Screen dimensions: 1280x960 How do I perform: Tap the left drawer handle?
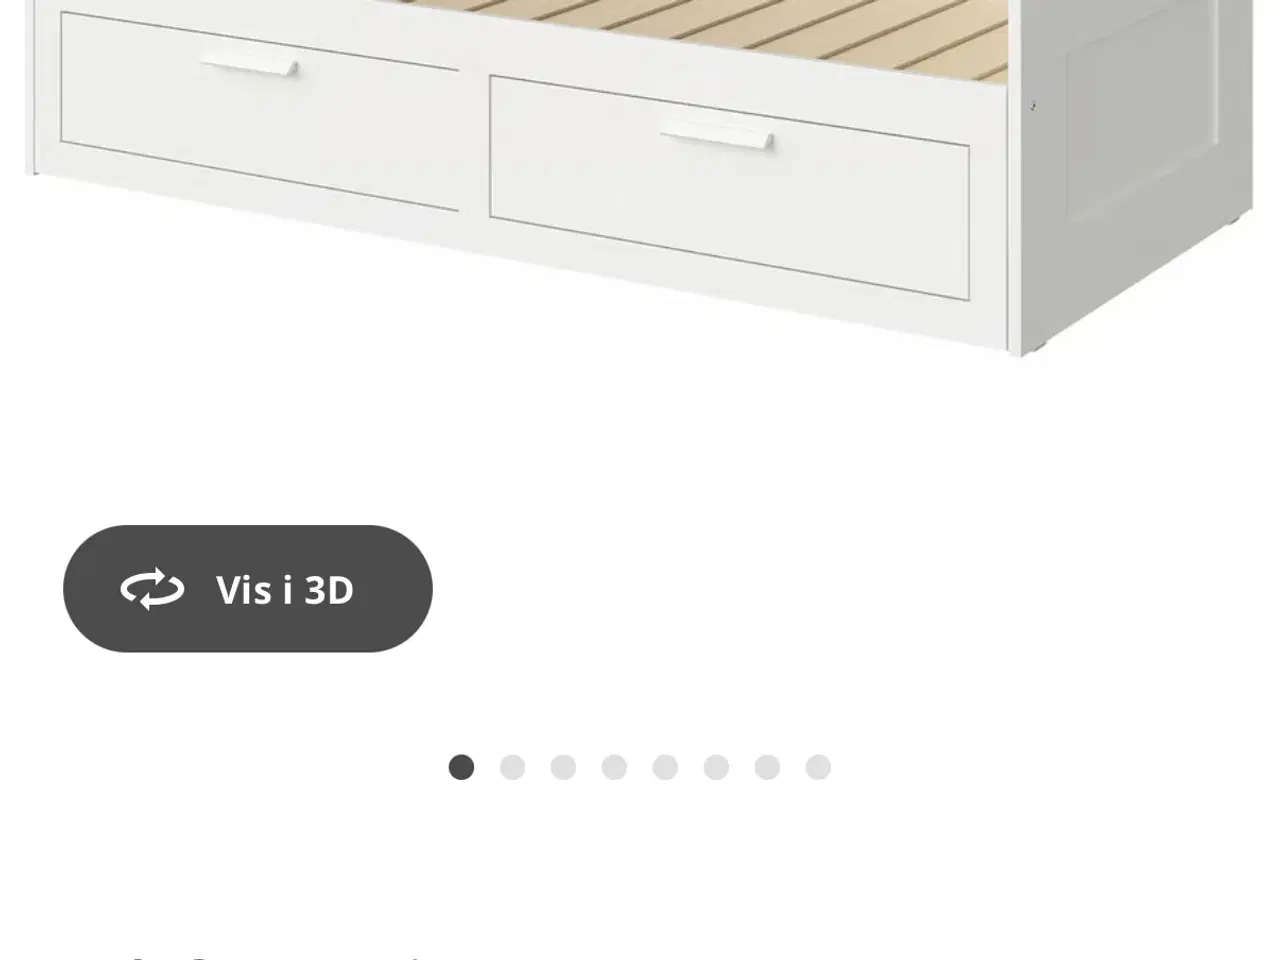pyautogui.click(x=249, y=67)
